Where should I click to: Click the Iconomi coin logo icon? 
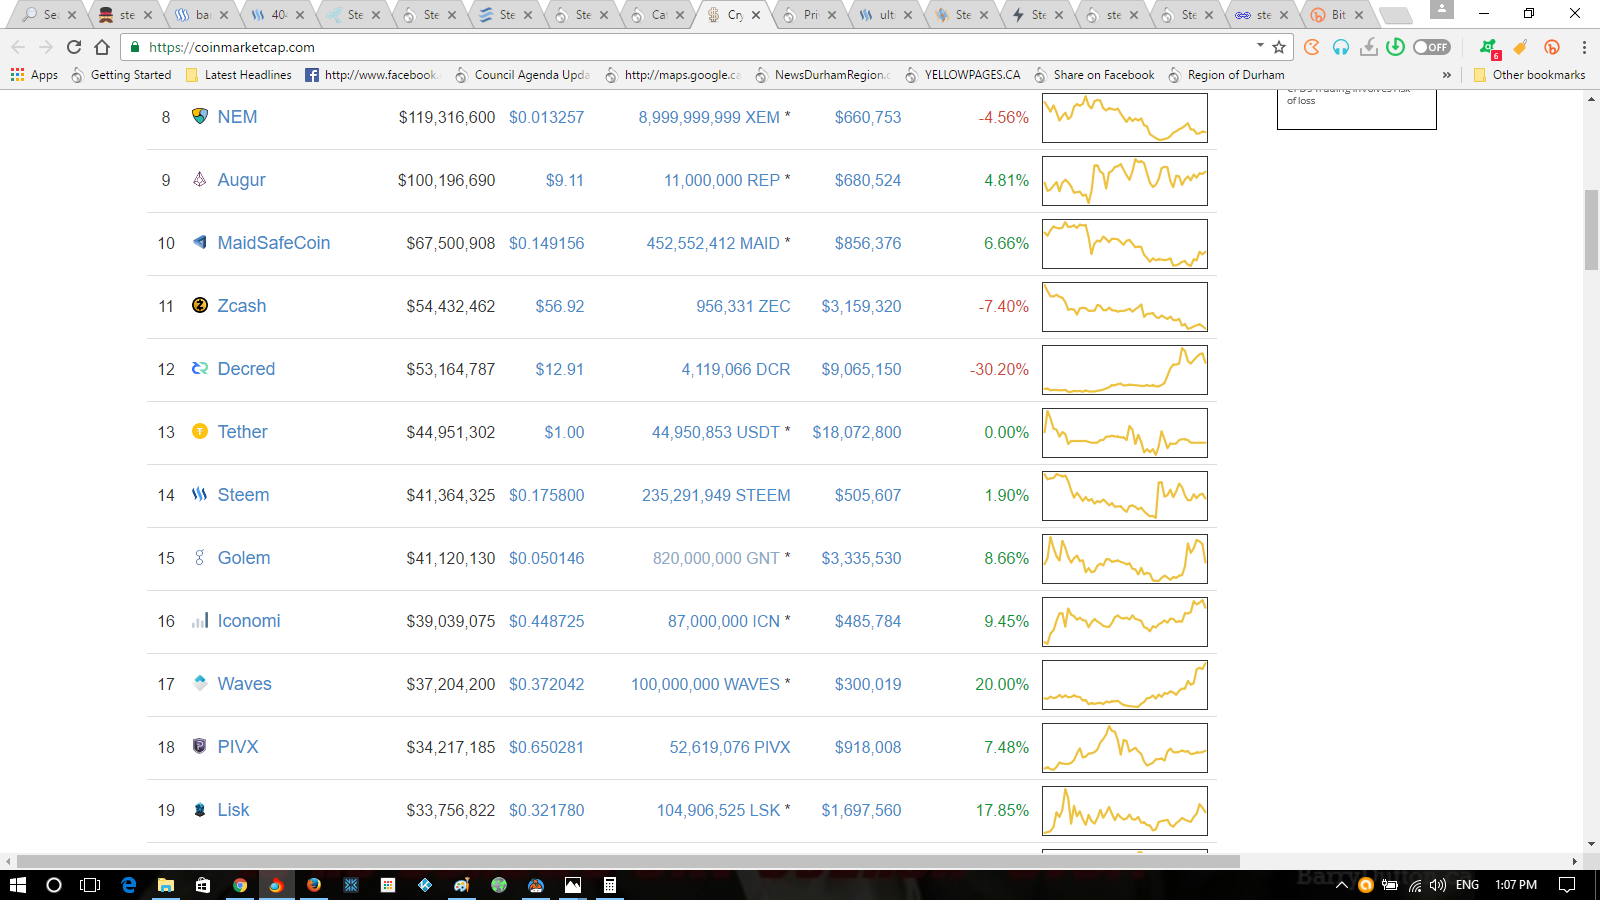pyautogui.click(x=200, y=620)
